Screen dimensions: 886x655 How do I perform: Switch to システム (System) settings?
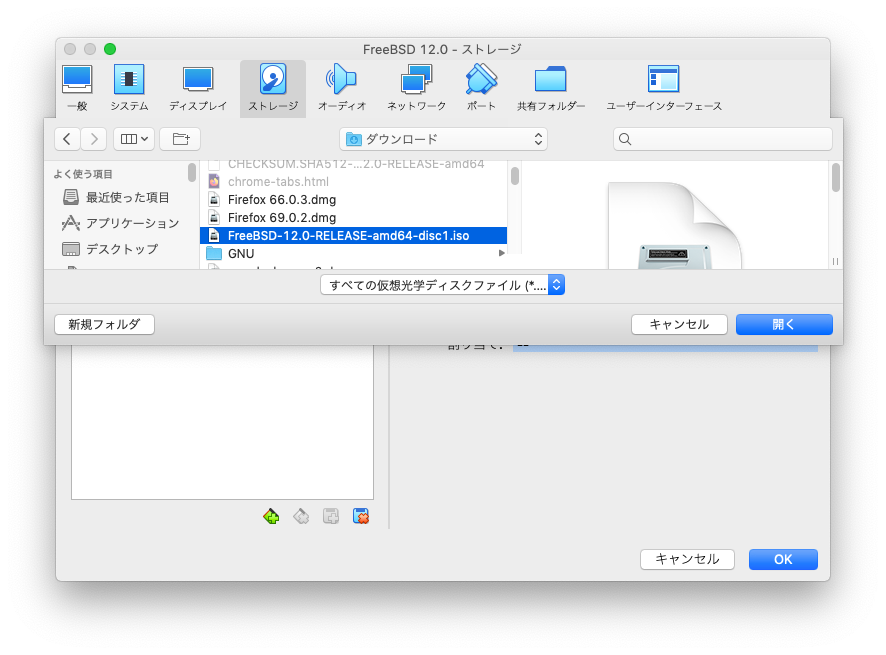pos(129,88)
